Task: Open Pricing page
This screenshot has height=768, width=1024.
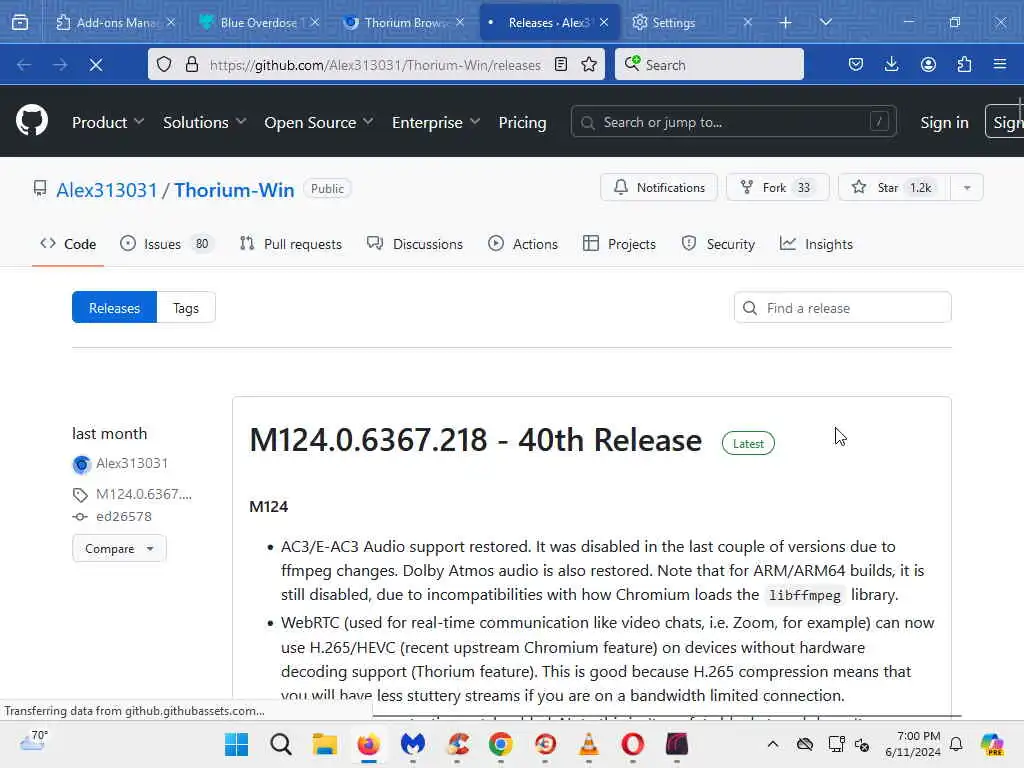Action: point(522,122)
